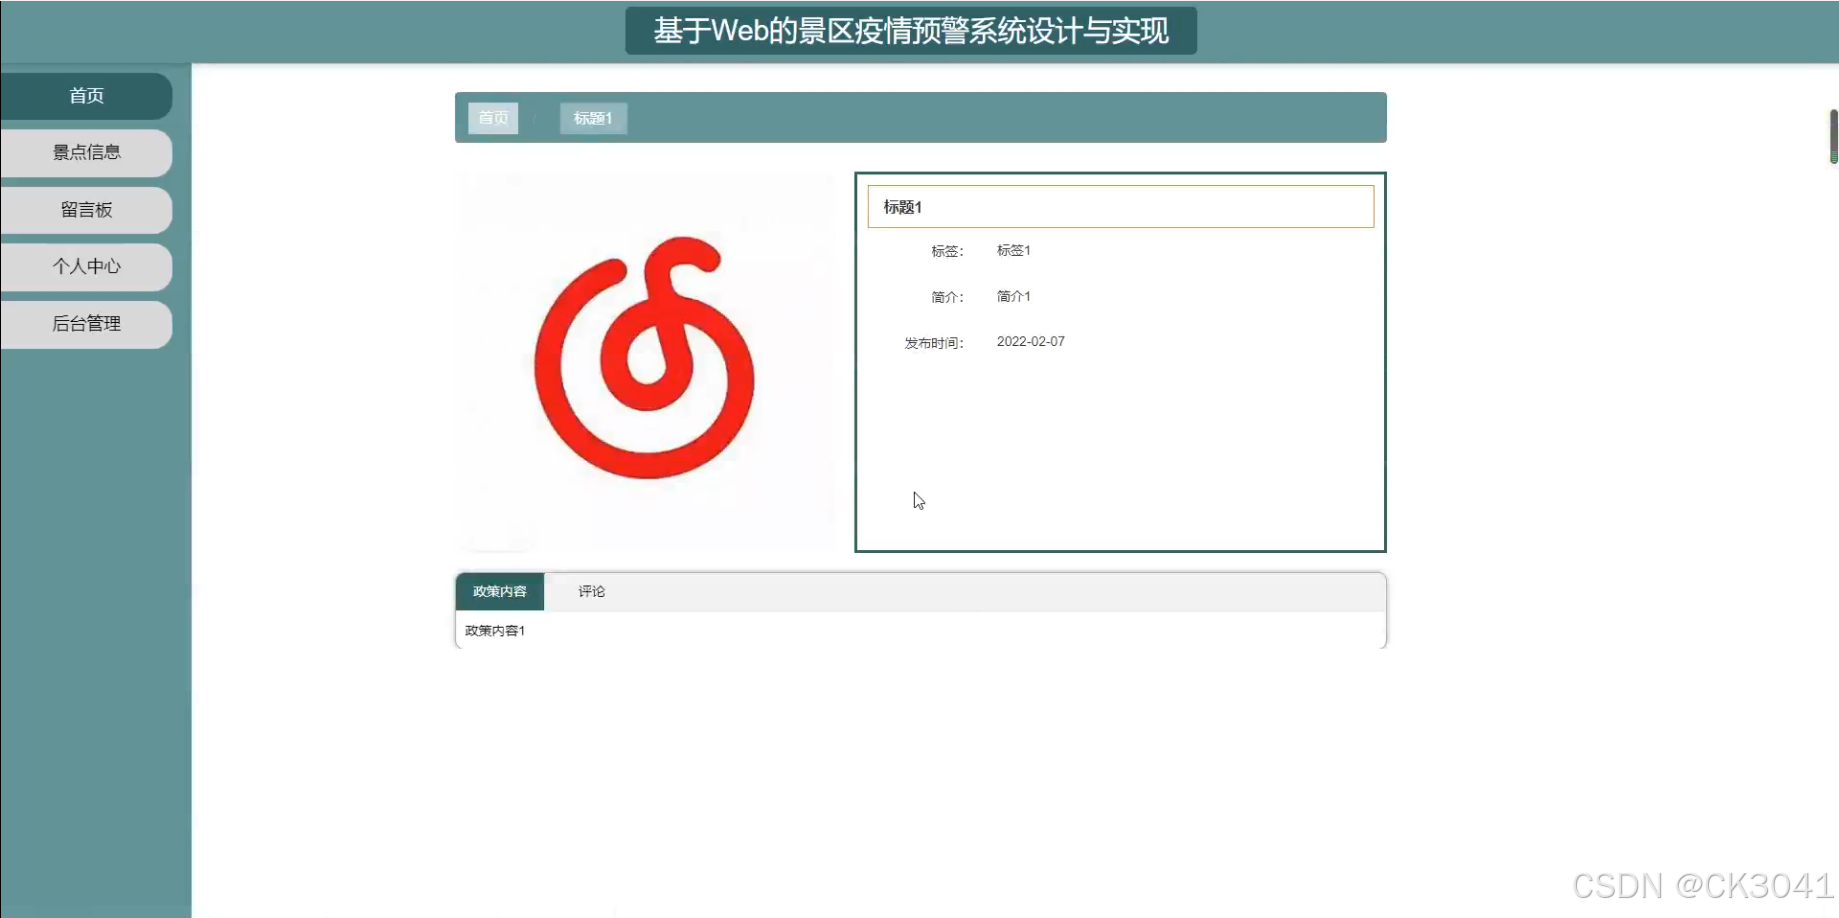Select the 标签1 tag text
1839x918 pixels.
[x=1013, y=250]
